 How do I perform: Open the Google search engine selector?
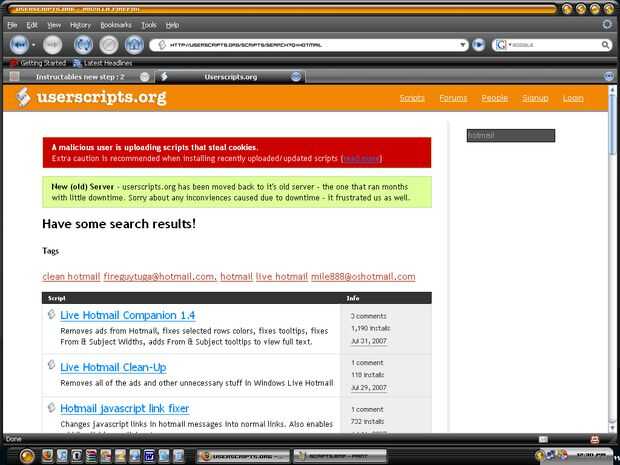503,45
